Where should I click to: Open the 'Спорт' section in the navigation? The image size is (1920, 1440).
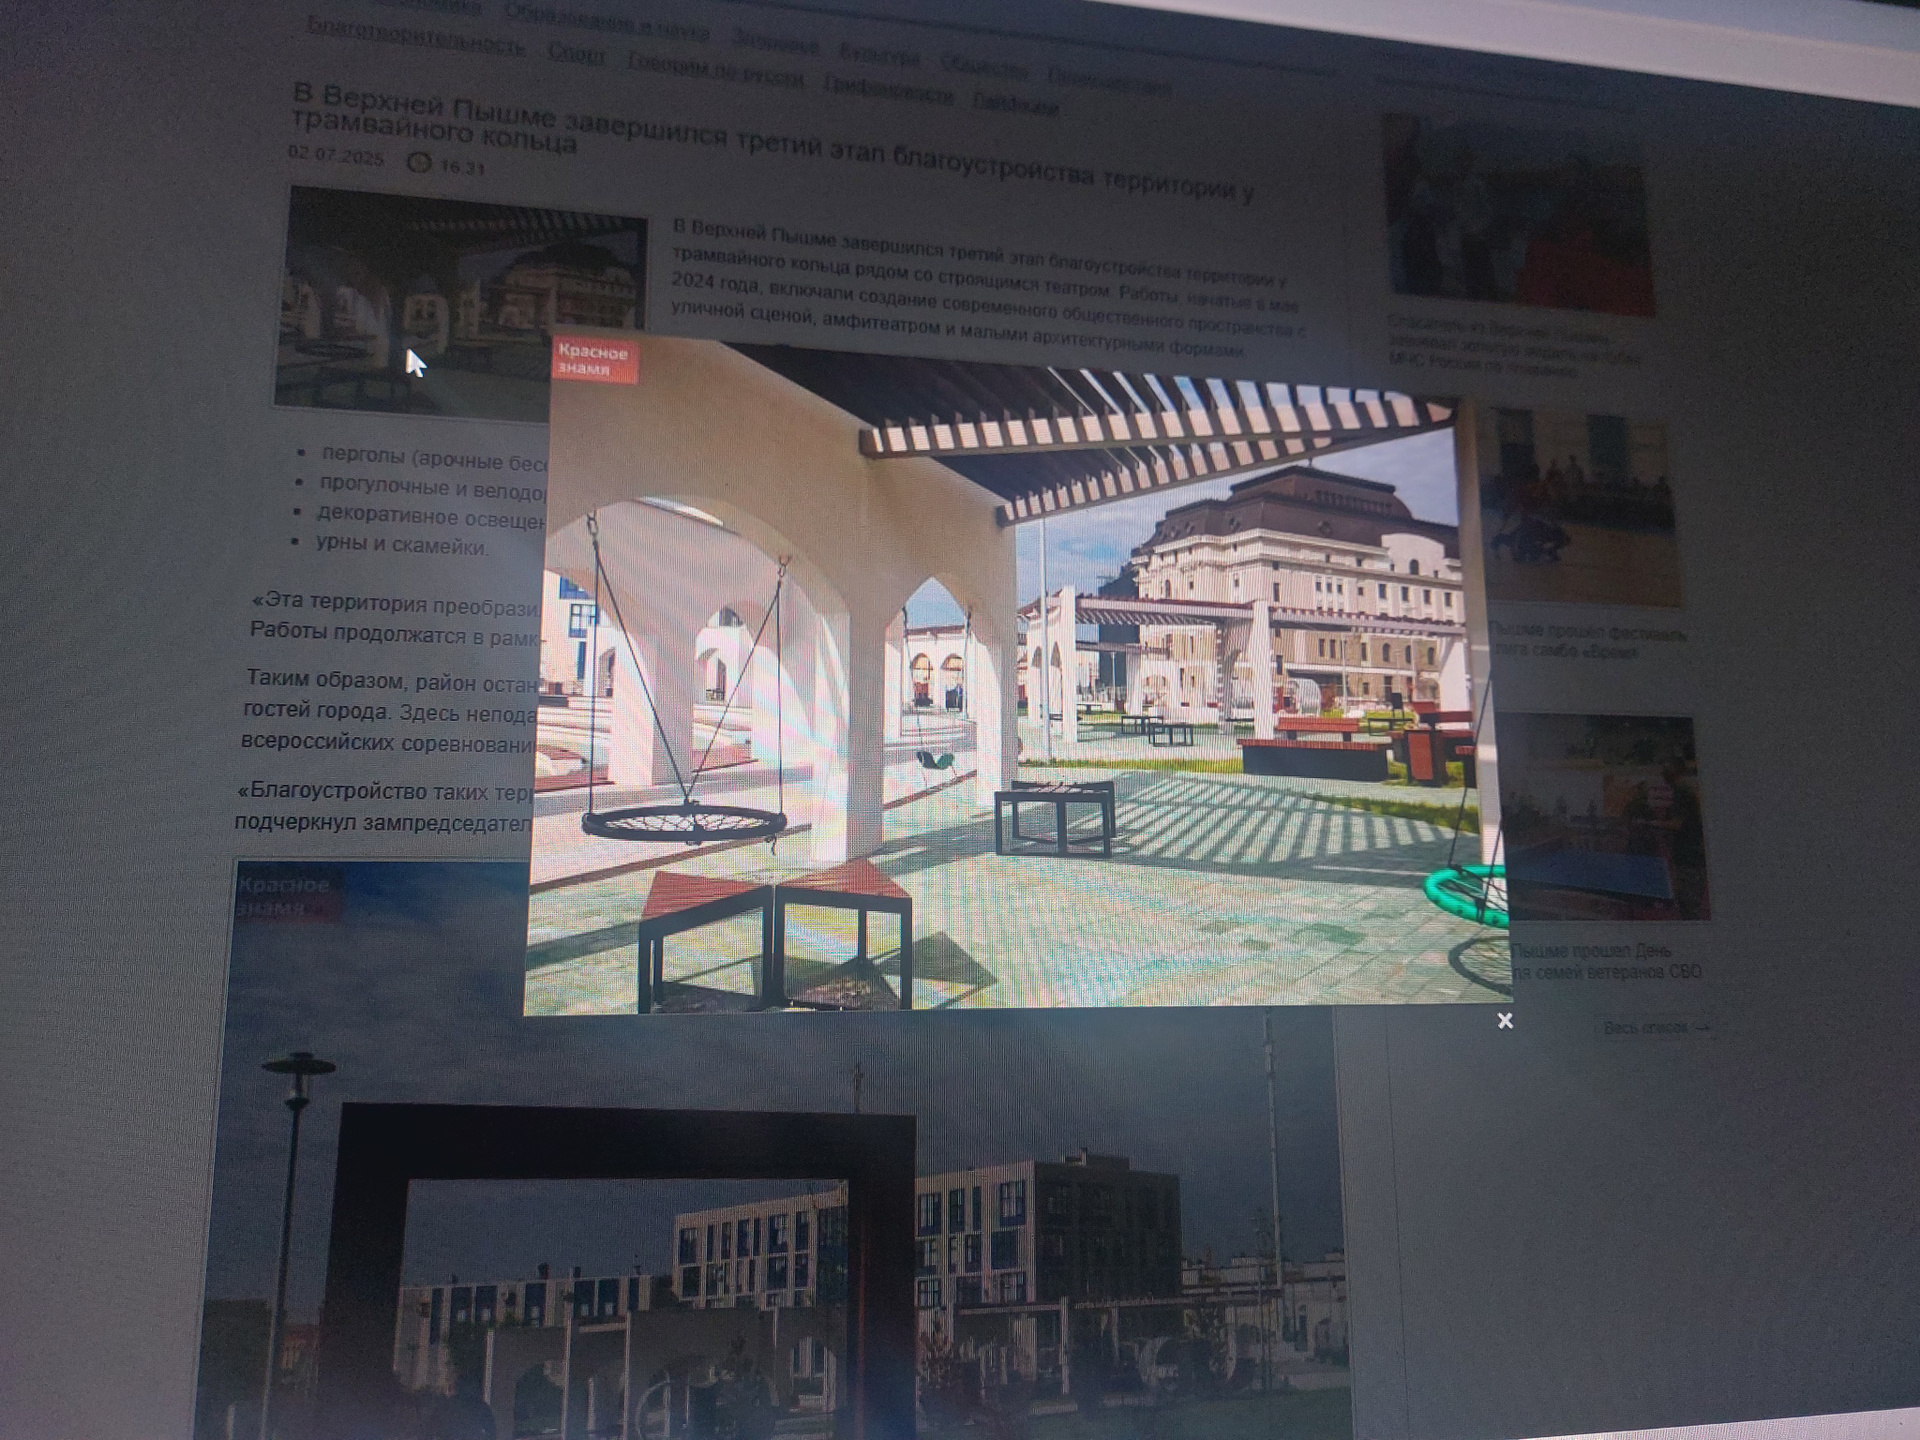tap(576, 54)
